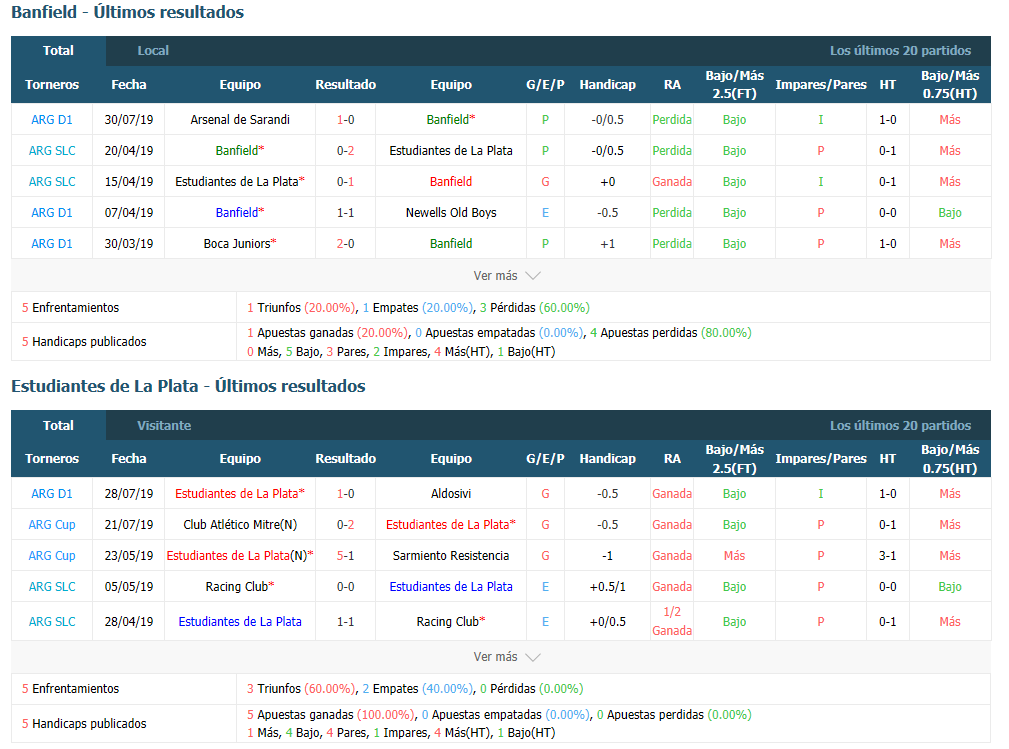1009x749 pixels.
Task: Click the 3 Triunfos (60.00%) statistic
Action: pos(301,689)
